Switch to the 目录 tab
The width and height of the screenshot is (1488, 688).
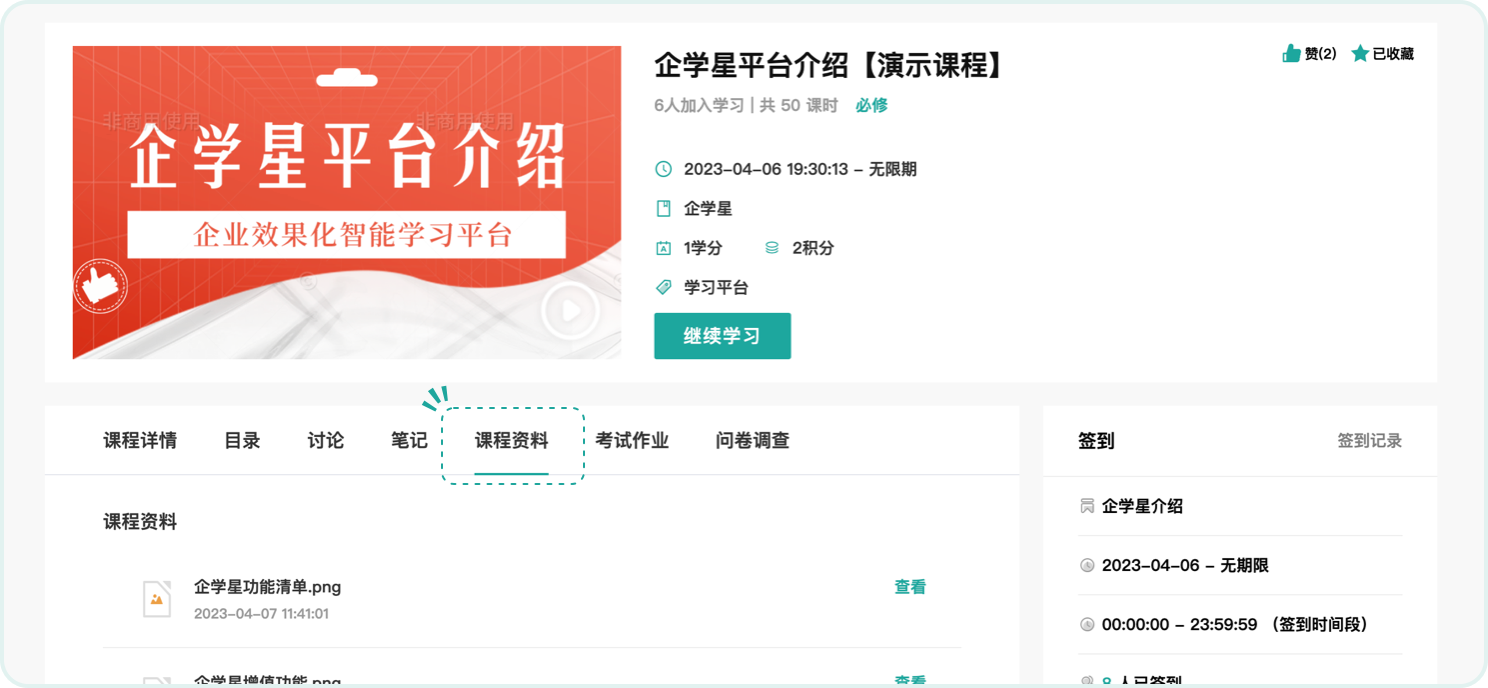pos(242,441)
